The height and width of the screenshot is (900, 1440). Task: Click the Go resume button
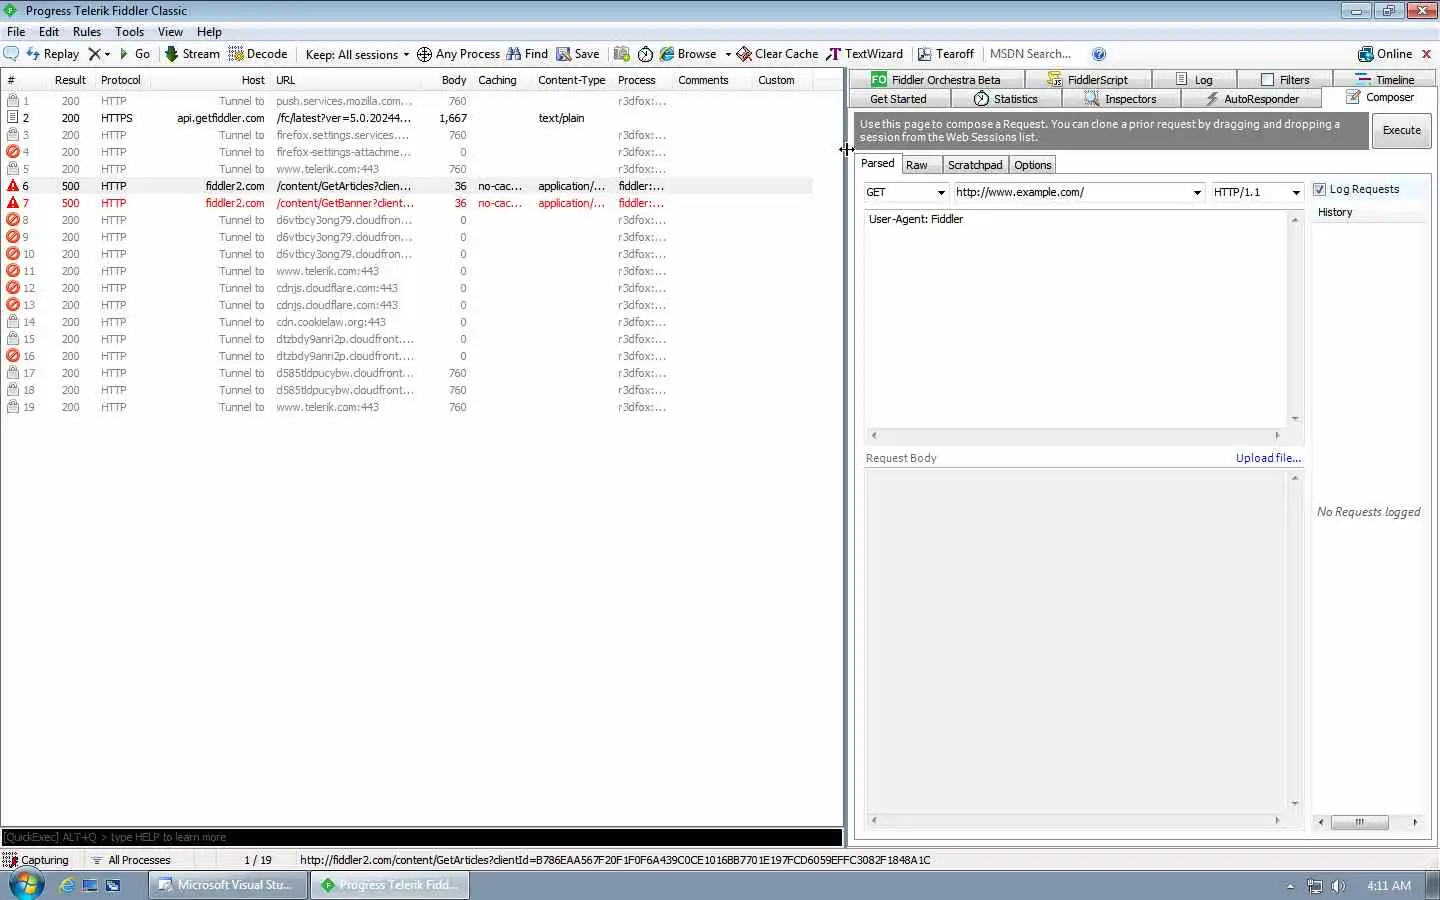click(134, 54)
